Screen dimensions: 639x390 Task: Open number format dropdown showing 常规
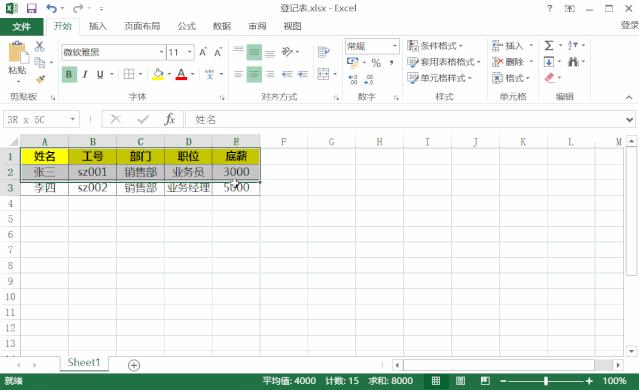coord(394,46)
